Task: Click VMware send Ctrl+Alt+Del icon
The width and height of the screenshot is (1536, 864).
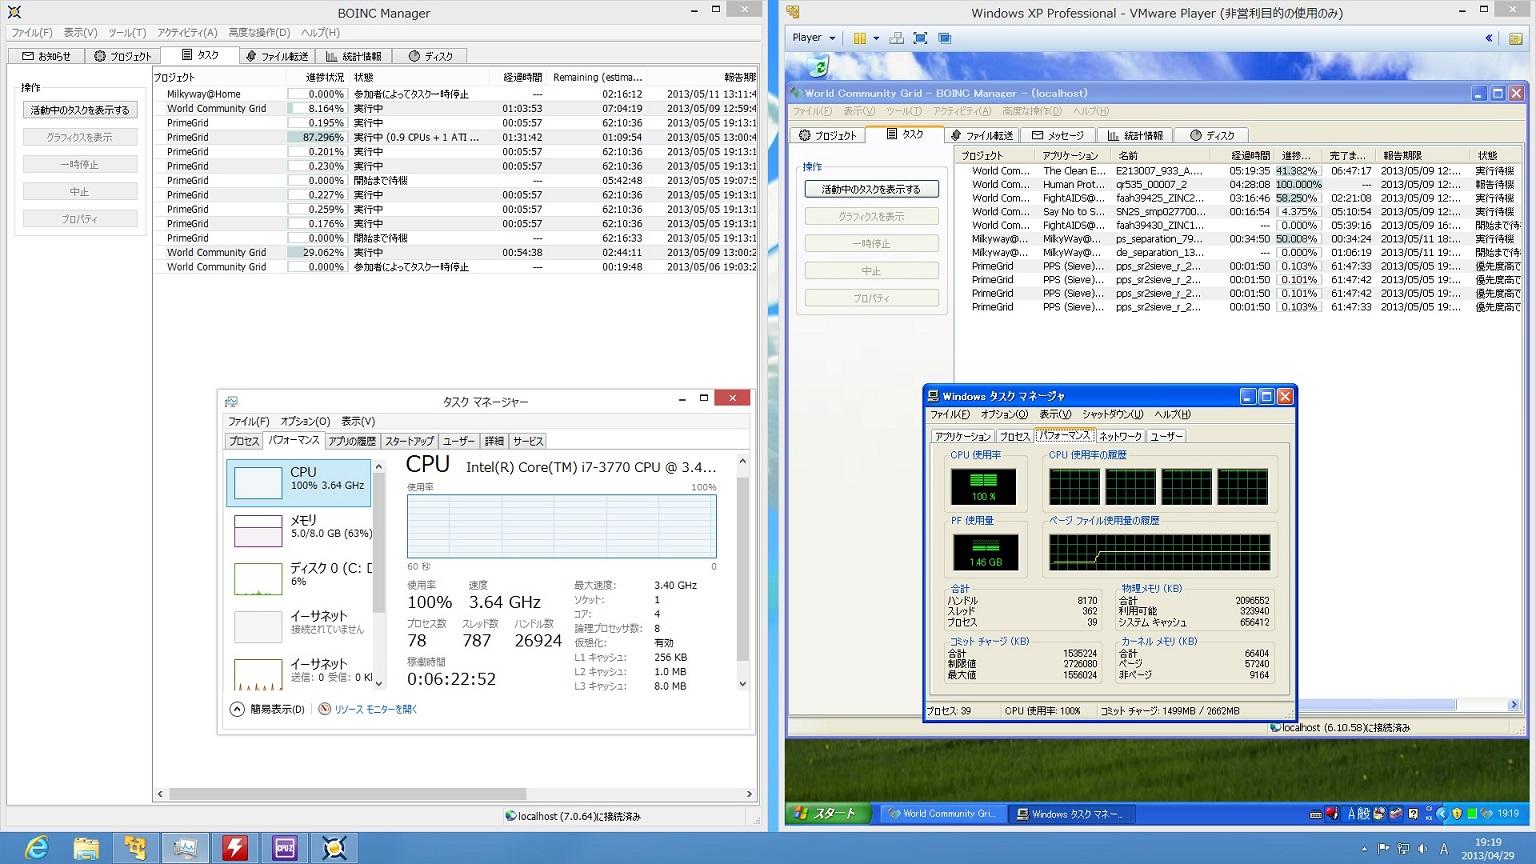Action: 896,38
